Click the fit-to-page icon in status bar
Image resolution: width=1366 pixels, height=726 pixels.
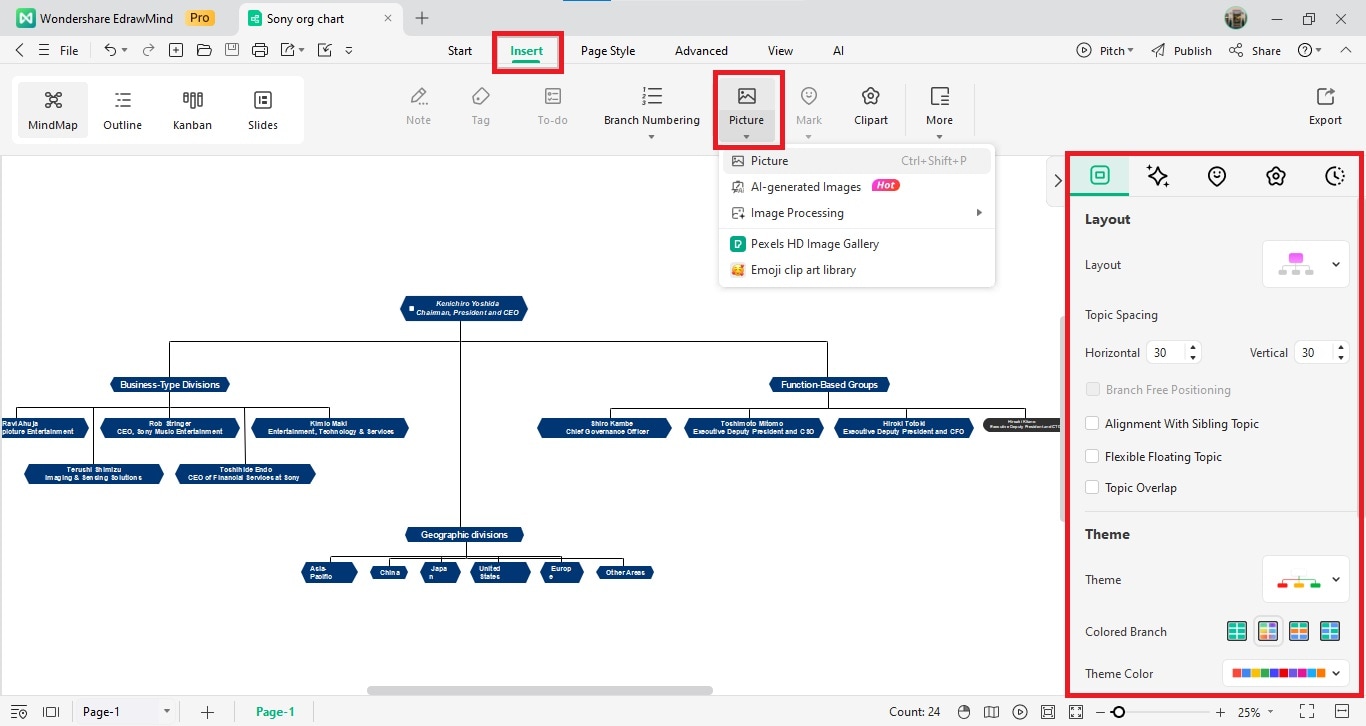1047,712
